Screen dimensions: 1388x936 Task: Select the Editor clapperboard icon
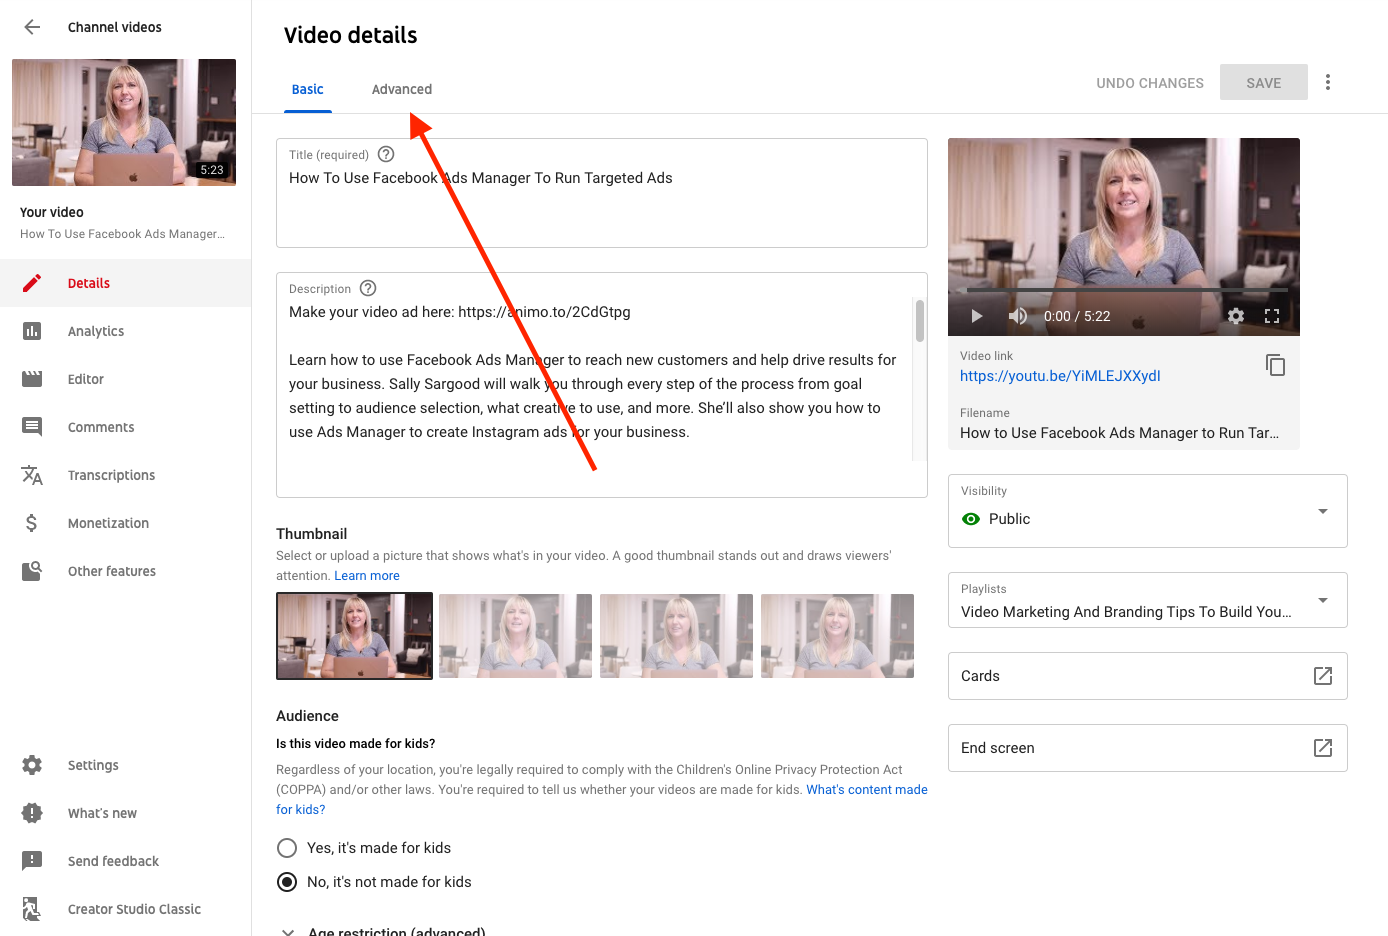point(32,379)
